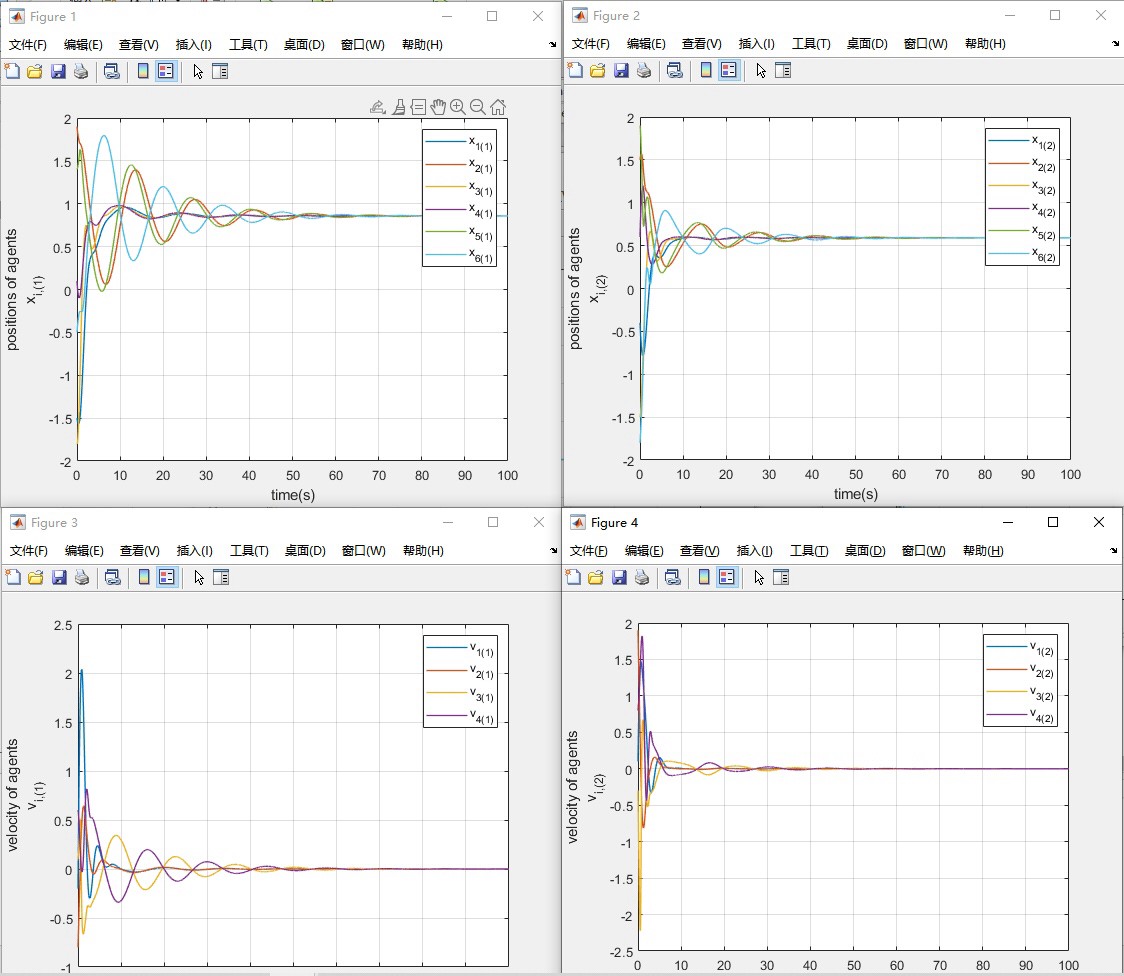This screenshot has width=1124, height=976.
Task: Click Open File icon in Figure 1 toolbar
Action: (x=34, y=71)
